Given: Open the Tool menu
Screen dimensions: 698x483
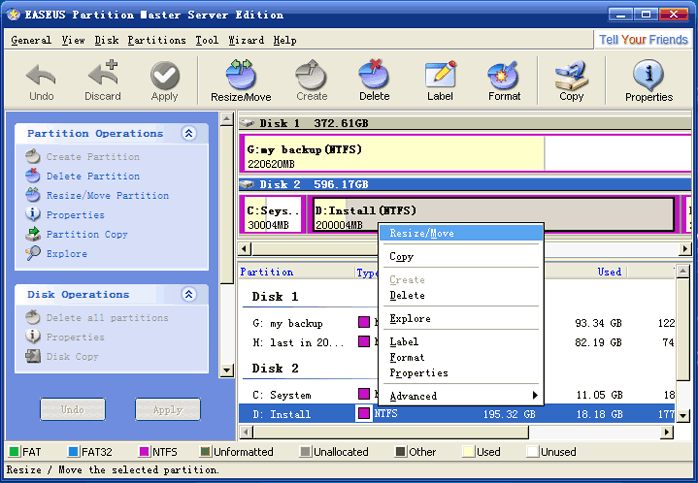Looking at the screenshot, I should [x=207, y=40].
